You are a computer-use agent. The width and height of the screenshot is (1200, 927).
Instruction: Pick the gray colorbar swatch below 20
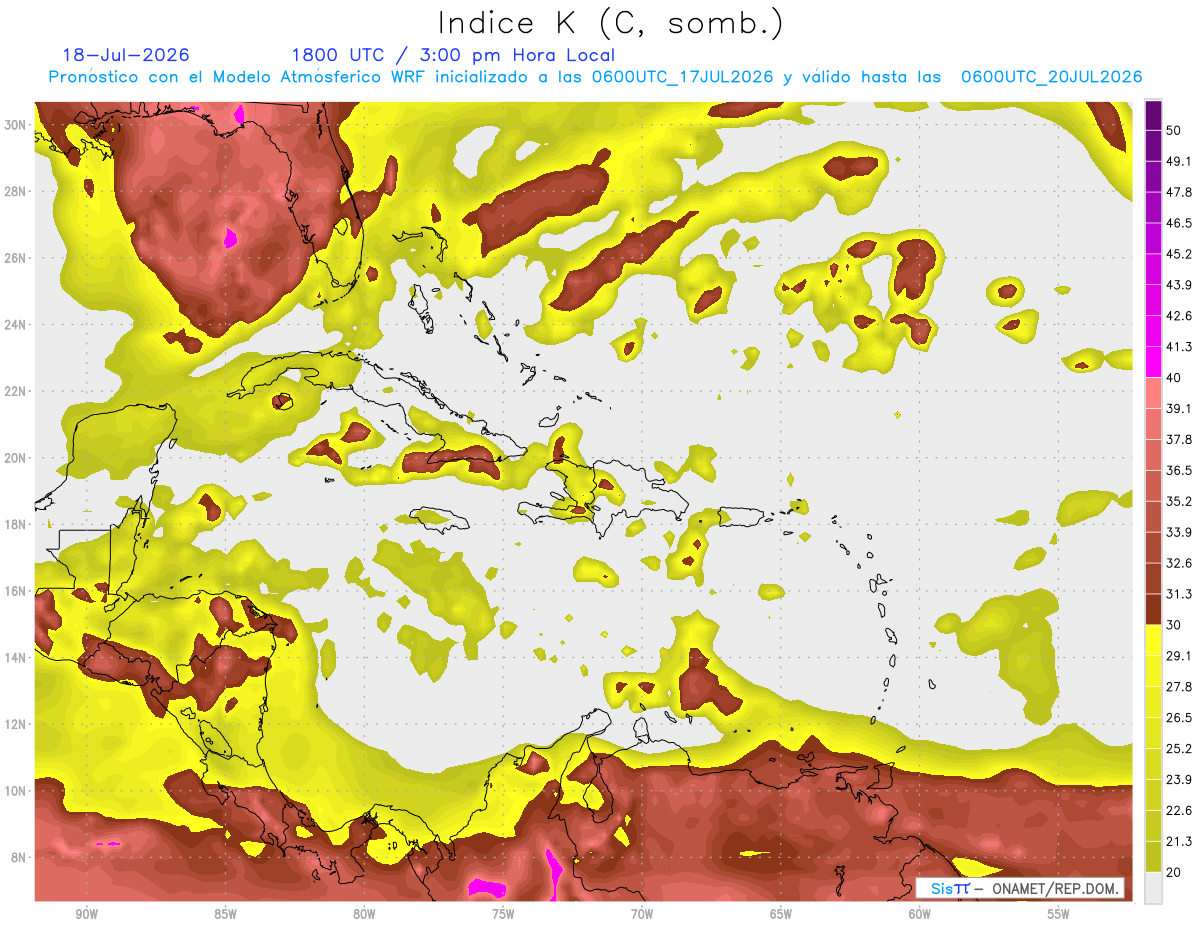tap(1153, 888)
